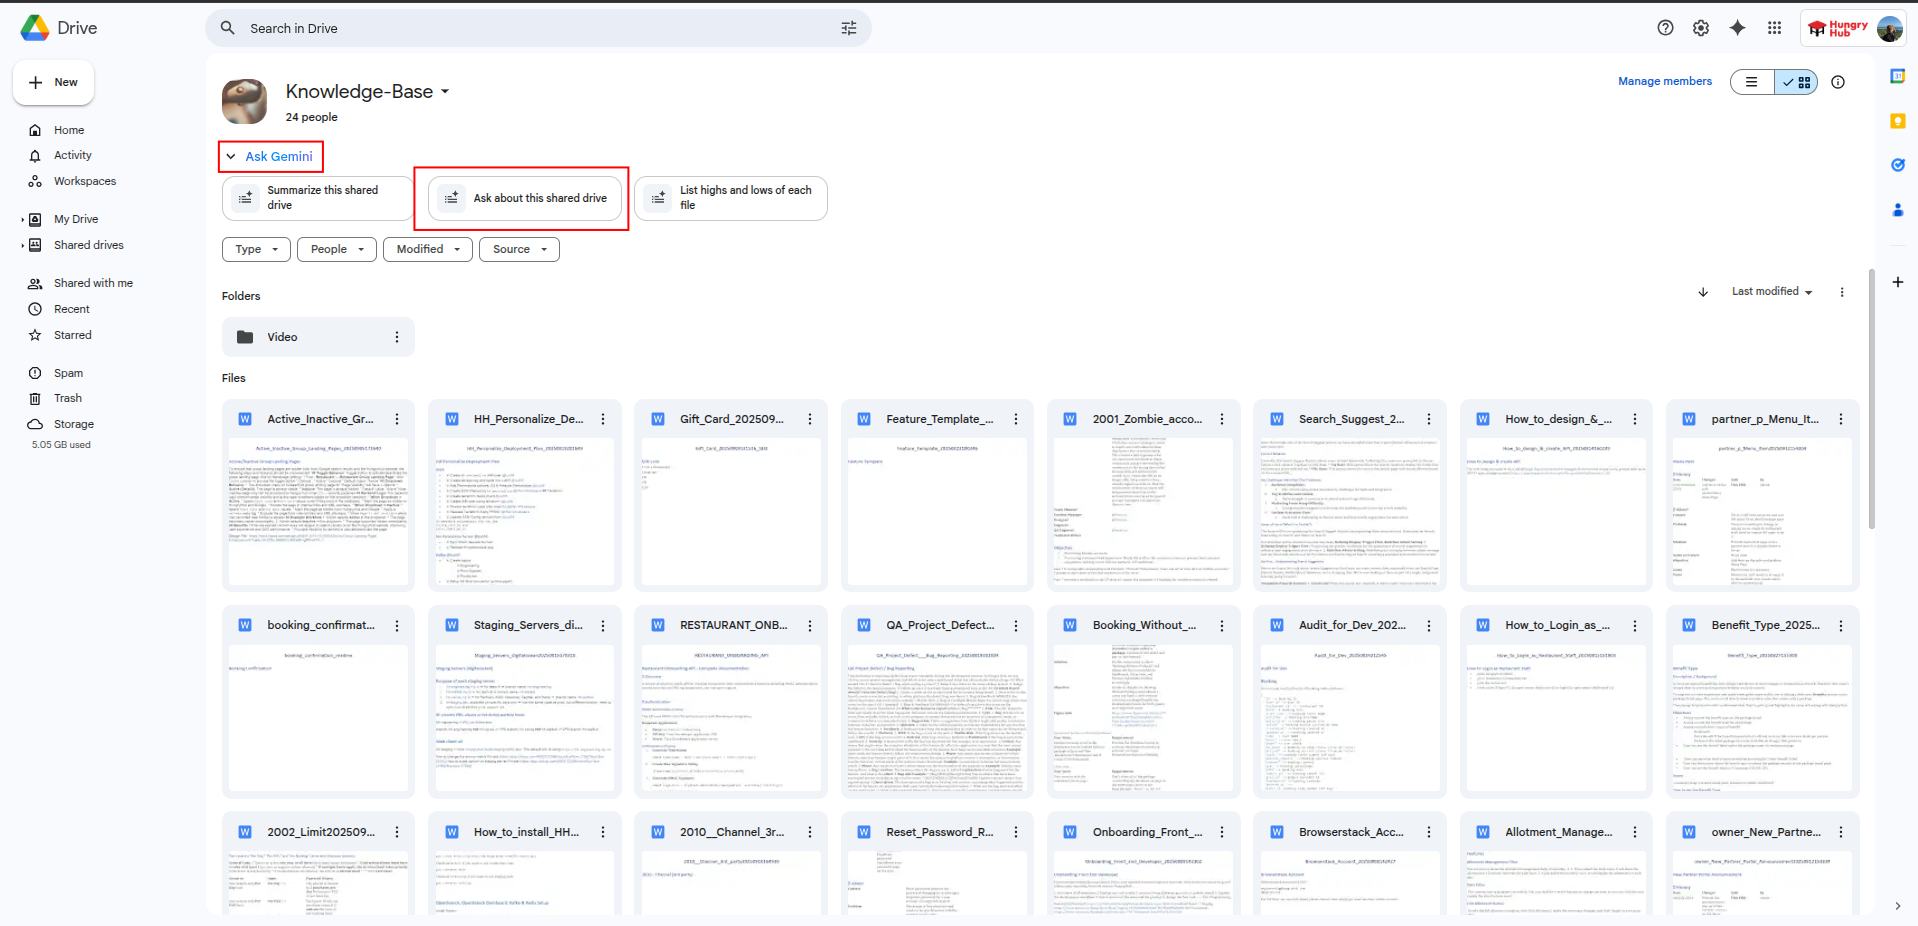Click Summarize this shared drive button
1918x926 pixels.
tap(317, 198)
